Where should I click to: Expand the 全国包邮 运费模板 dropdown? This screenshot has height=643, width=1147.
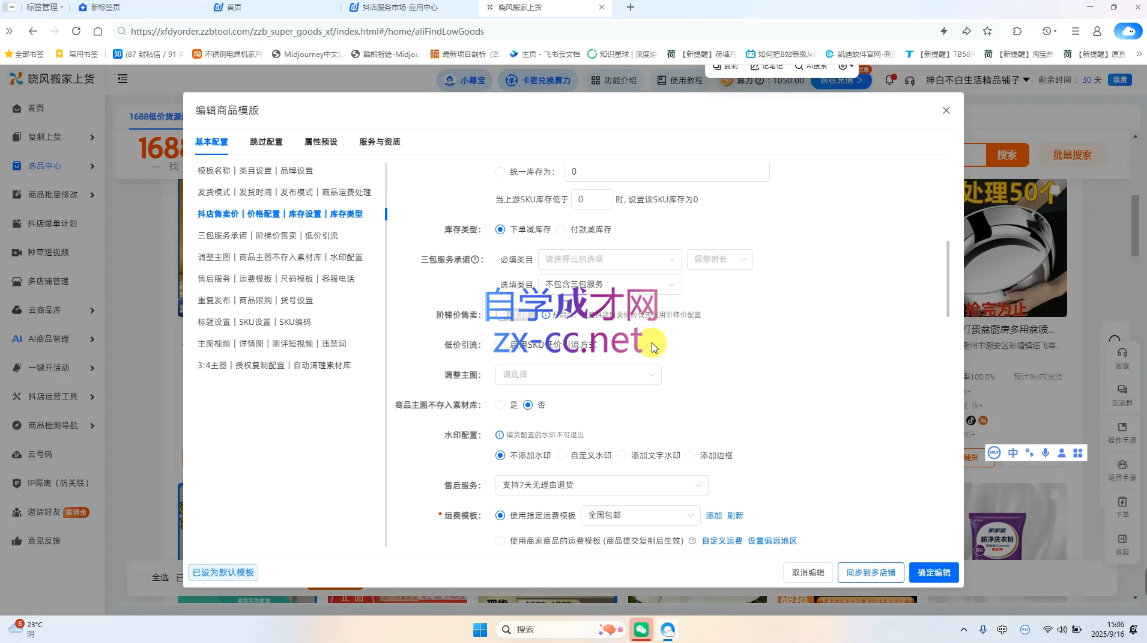click(x=640, y=515)
